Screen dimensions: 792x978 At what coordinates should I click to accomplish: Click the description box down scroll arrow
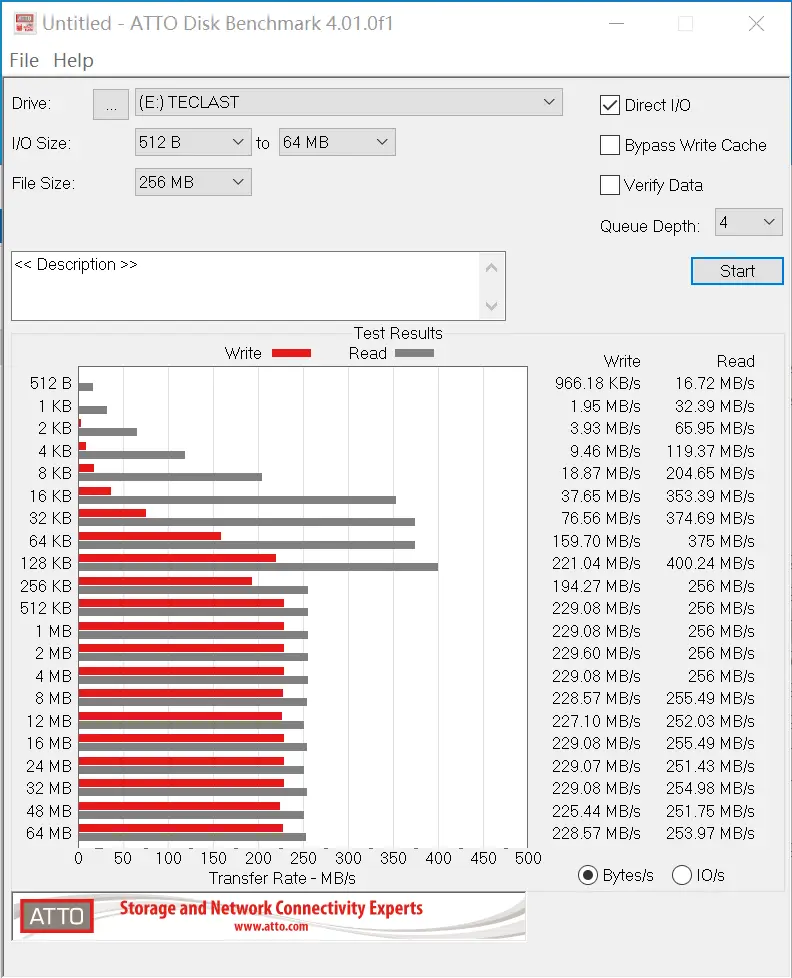pos(491,306)
